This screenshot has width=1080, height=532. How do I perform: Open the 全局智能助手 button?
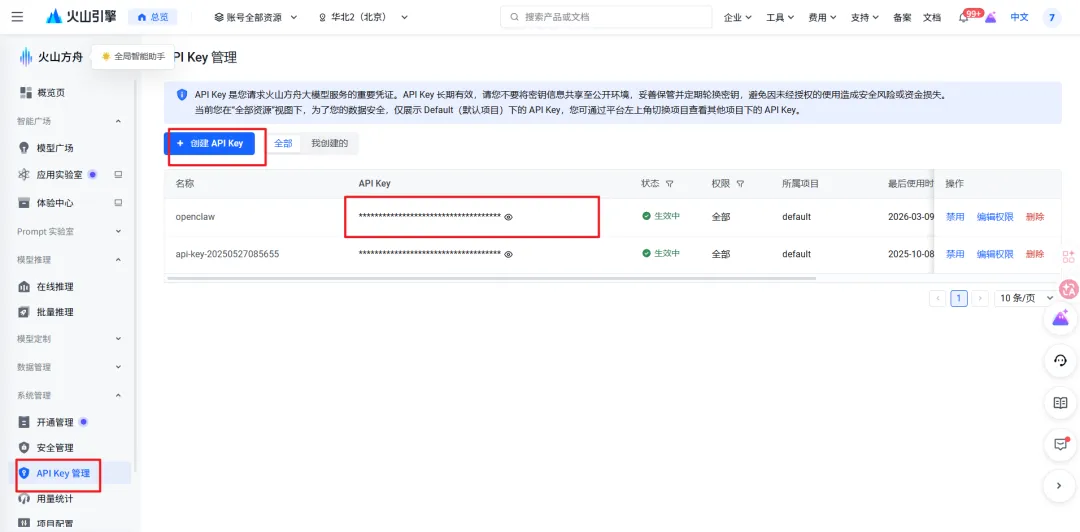tap(134, 57)
